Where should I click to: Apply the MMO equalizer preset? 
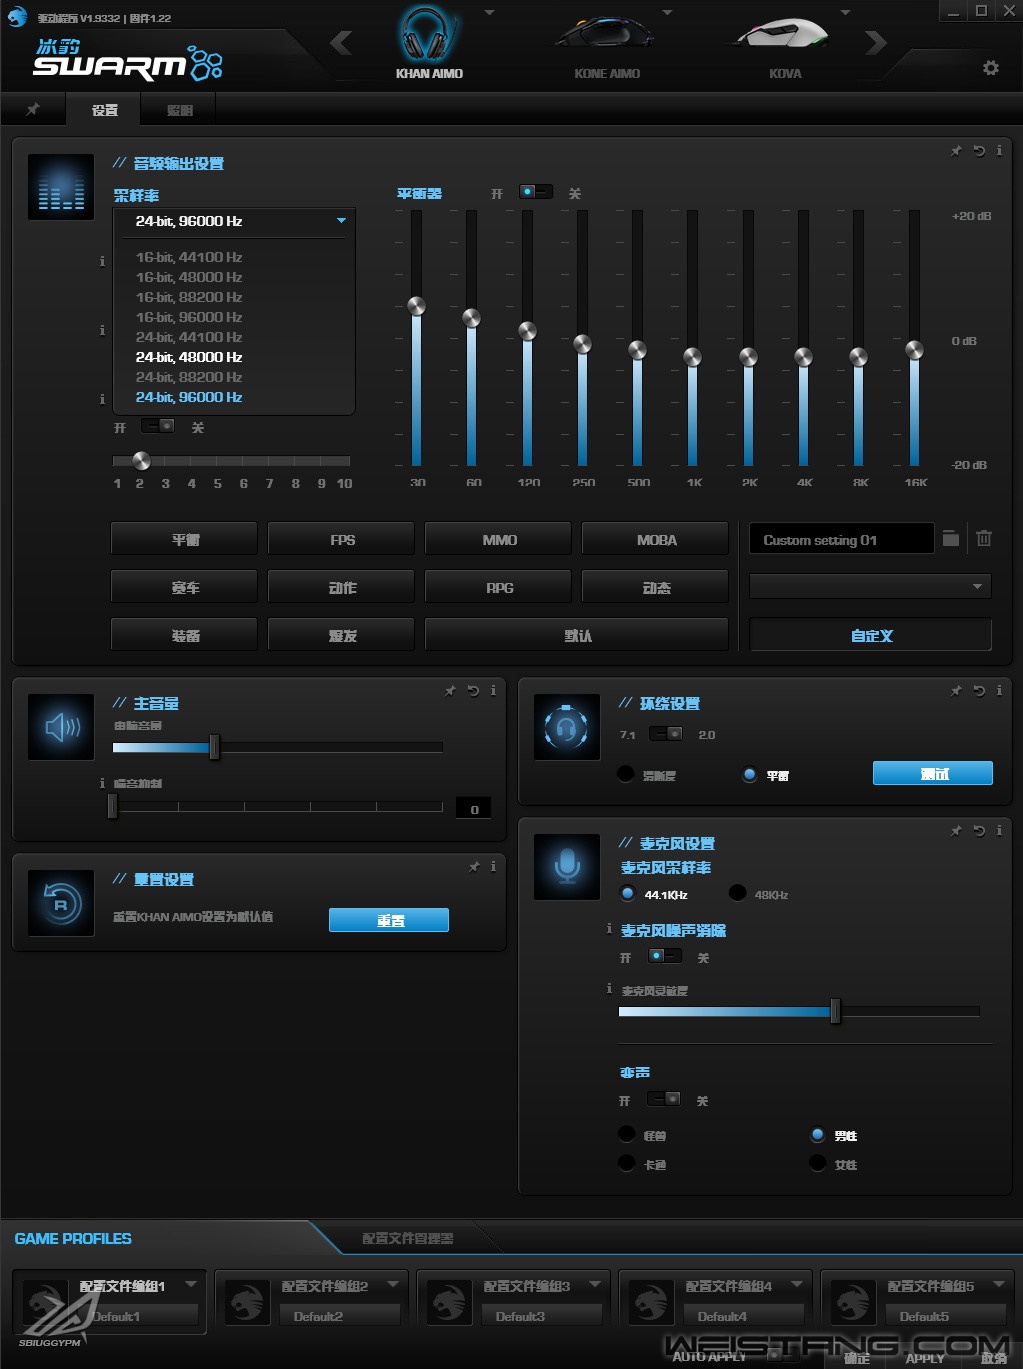coord(499,539)
